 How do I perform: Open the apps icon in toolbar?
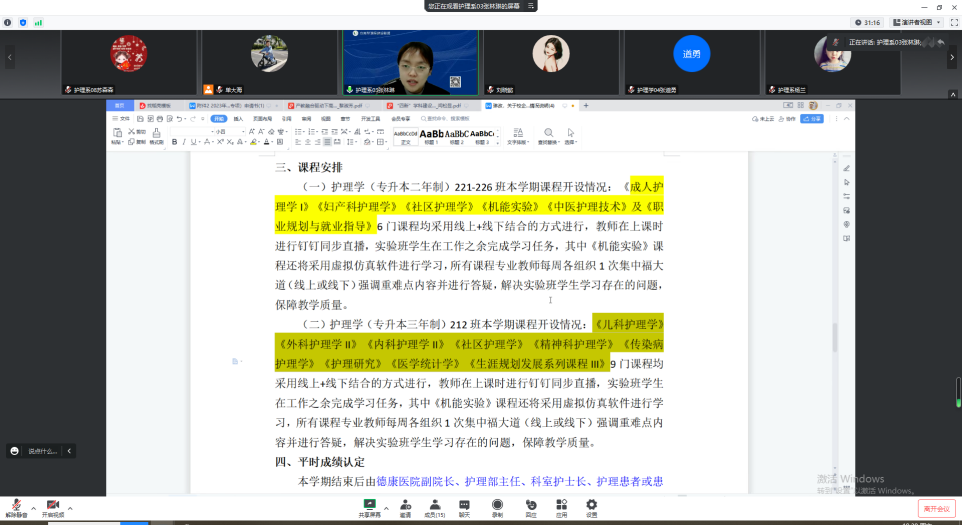click(x=561, y=505)
